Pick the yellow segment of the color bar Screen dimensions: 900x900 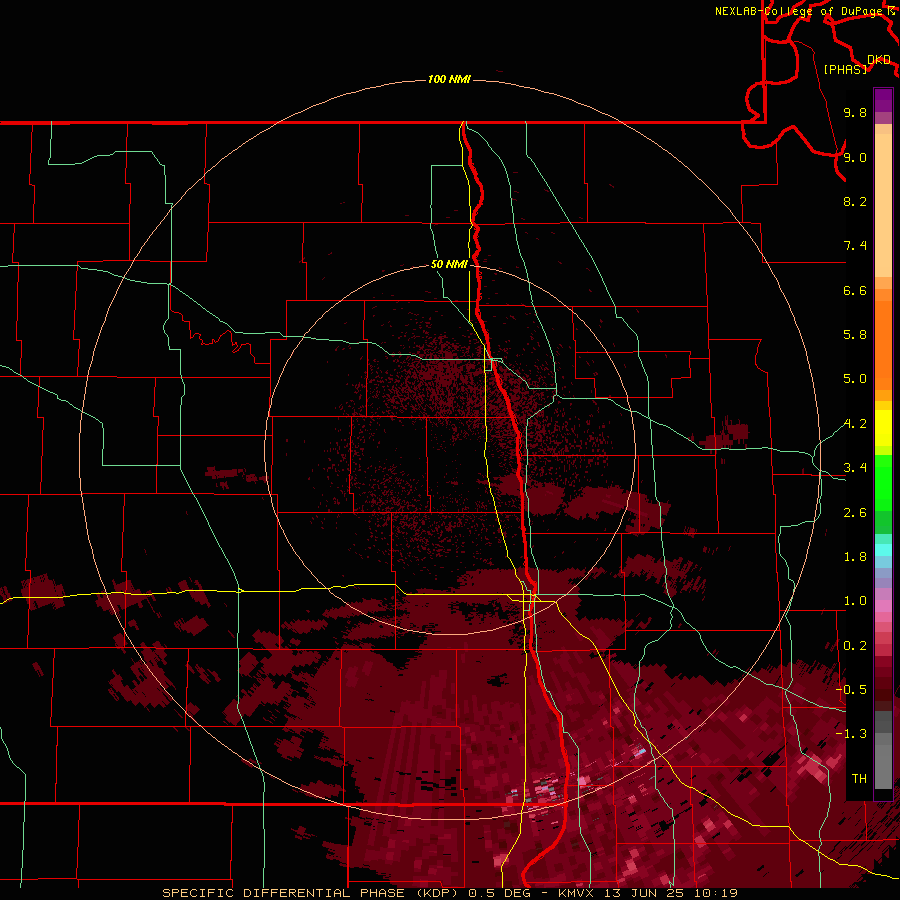(883, 428)
